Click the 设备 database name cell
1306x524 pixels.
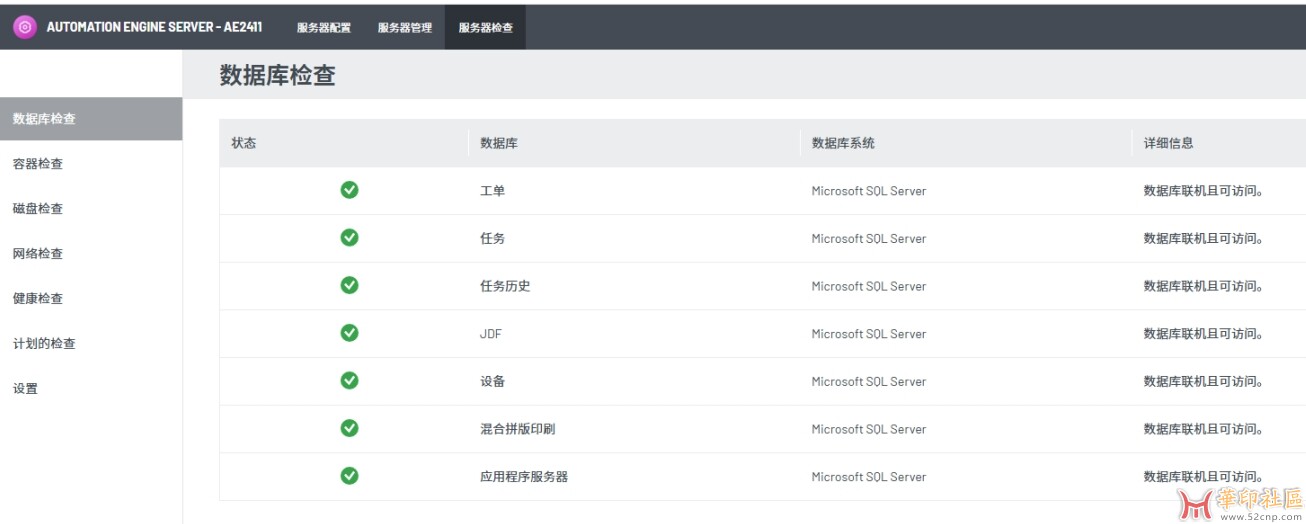(x=493, y=381)
